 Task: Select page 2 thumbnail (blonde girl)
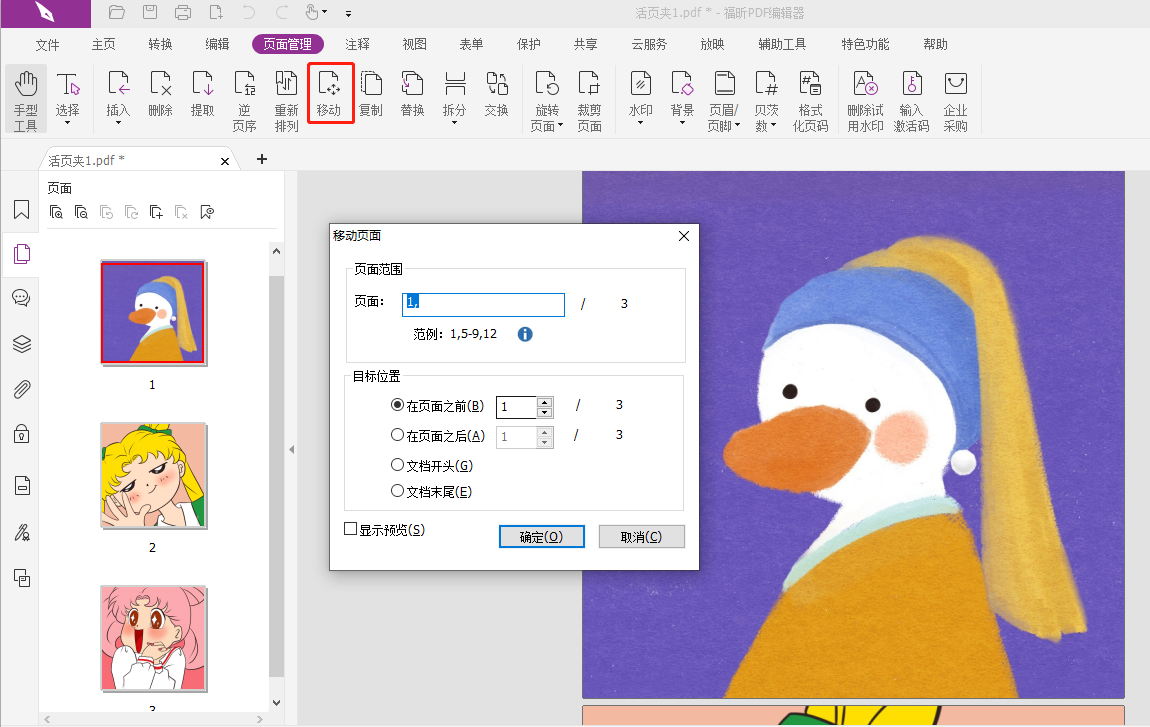(153, 475)
